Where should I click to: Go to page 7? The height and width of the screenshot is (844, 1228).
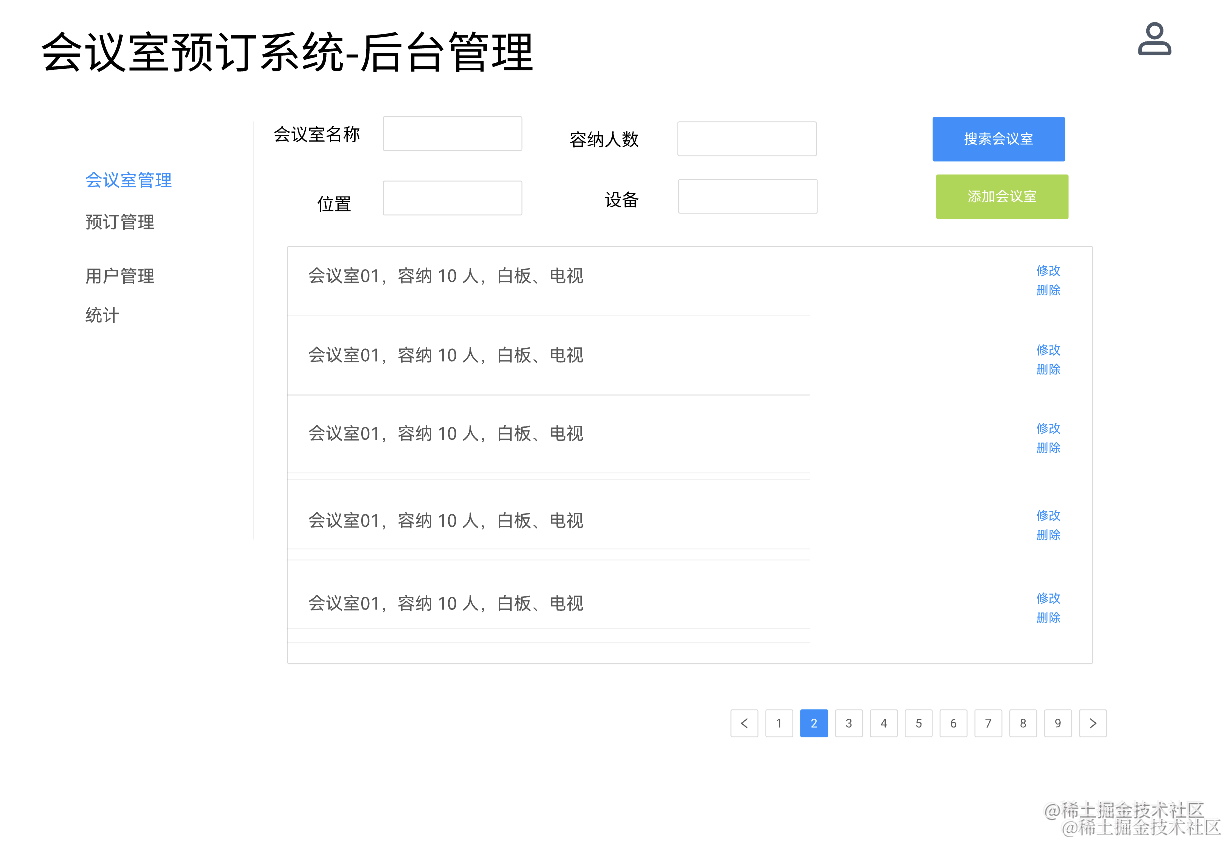coord(988,723)
